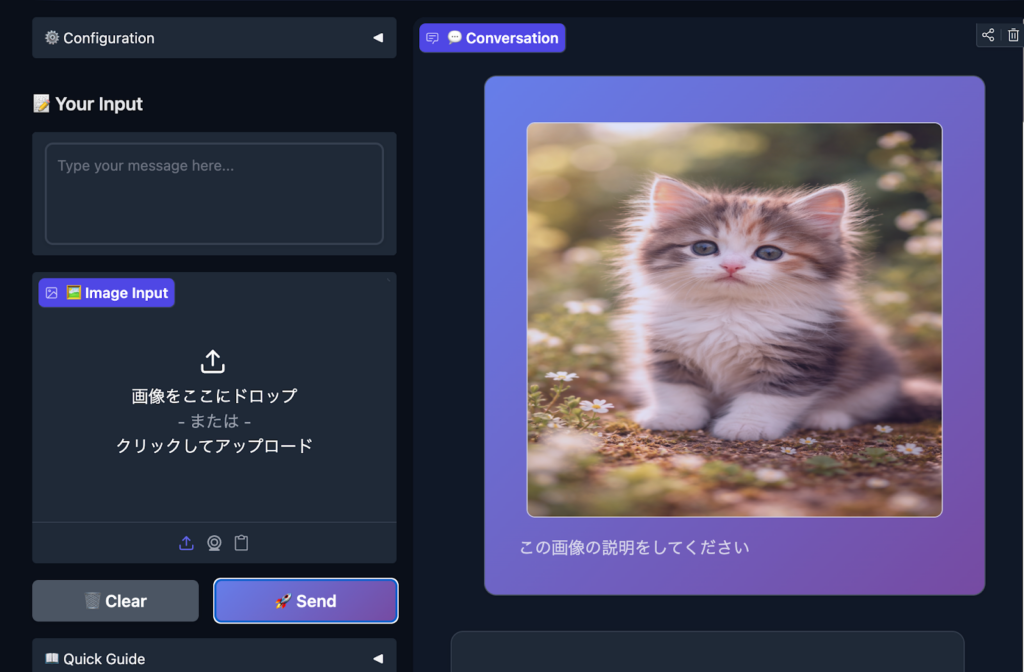The height and width of the screenshot is (672, 1024).
Task: Collapse the Quick Guide section
Action: [x=378, y=658]
